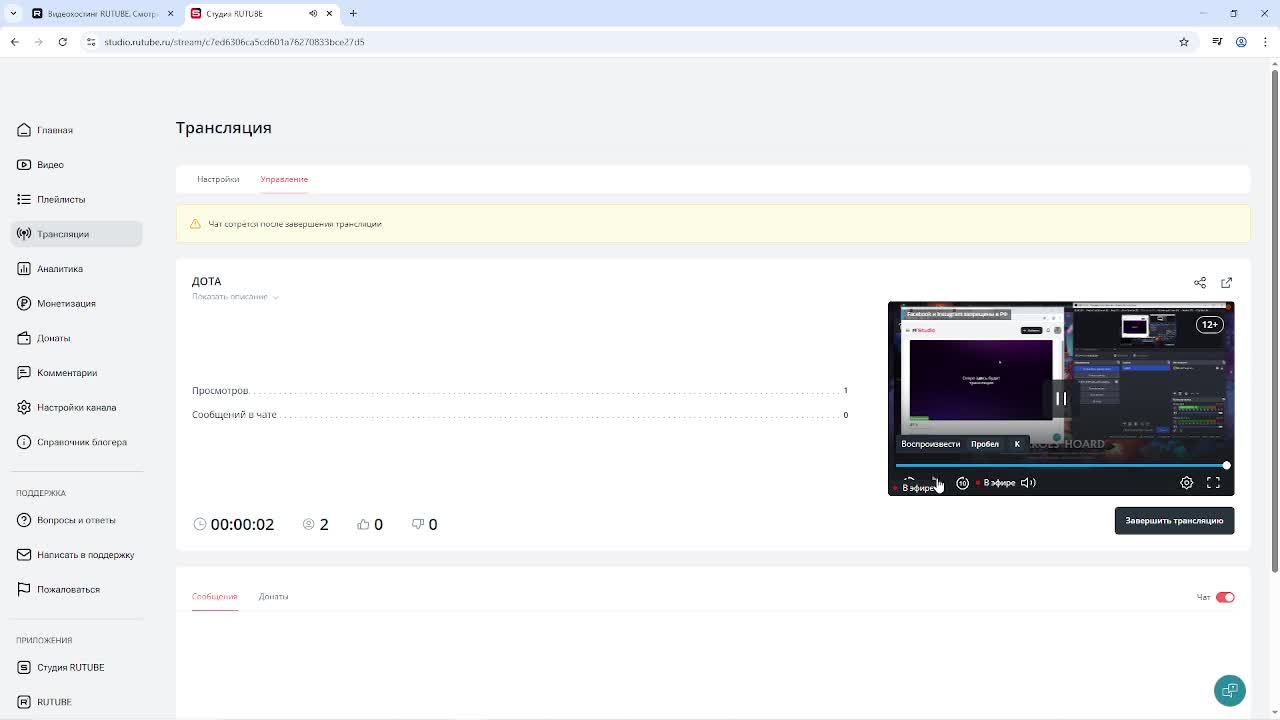
Task: Click the В эфире live indicator
Action: pyautogui.click(x=995, y=483)
